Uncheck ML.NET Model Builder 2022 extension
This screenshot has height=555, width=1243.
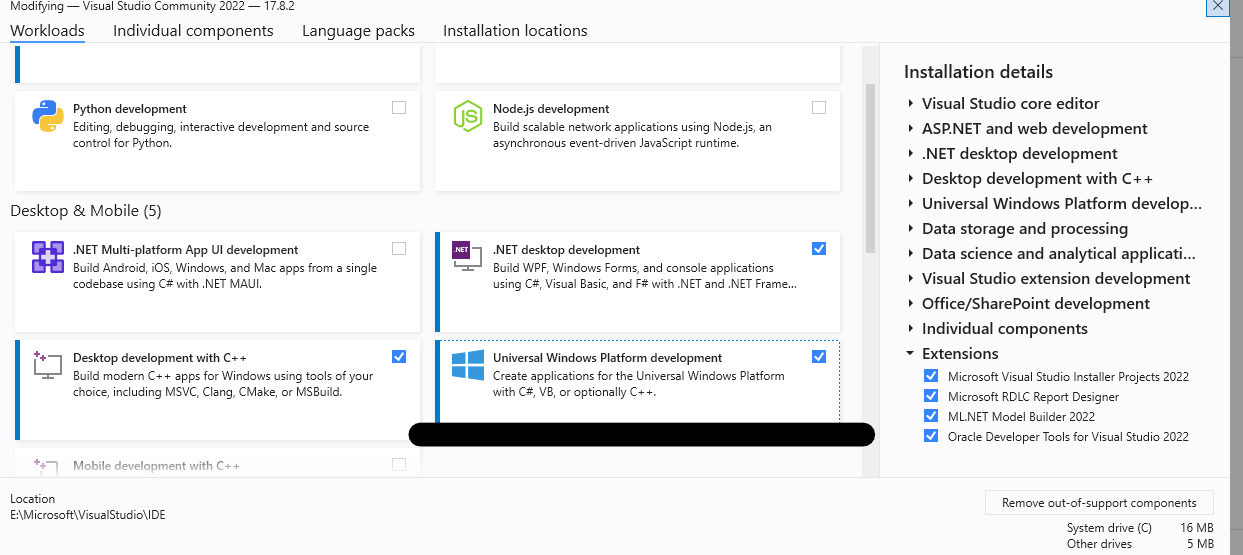click(x=931, y=416)
